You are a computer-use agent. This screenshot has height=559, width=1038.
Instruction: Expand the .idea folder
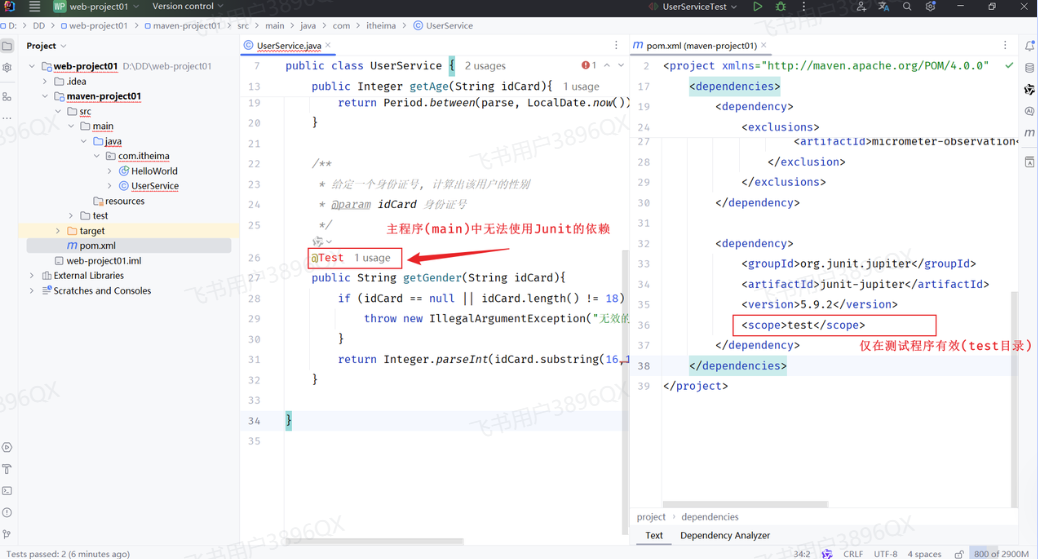[45, 81]
